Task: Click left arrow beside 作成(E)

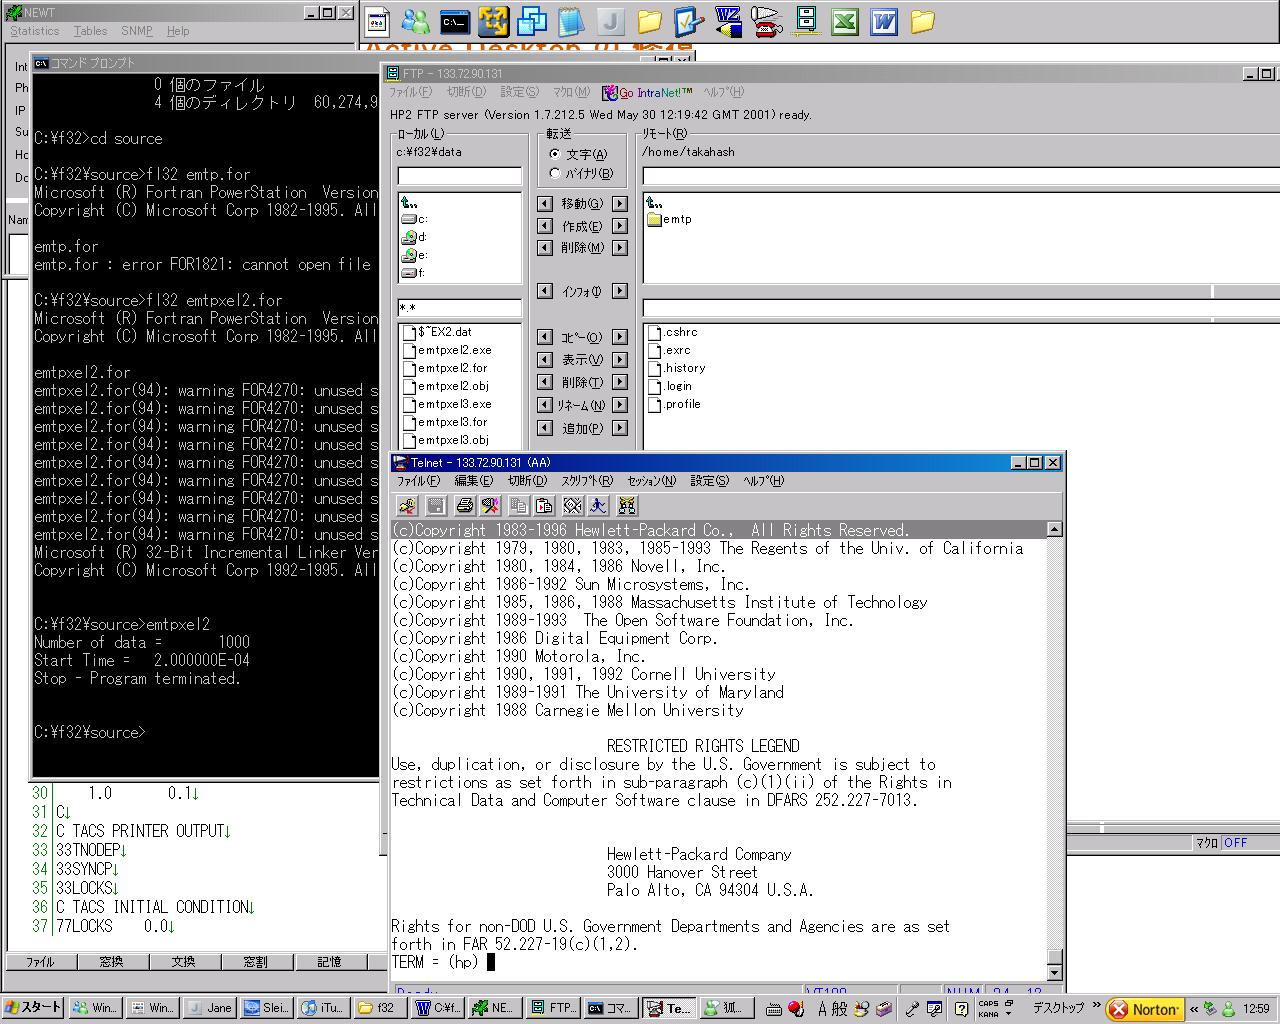Action: pos(545,226)
